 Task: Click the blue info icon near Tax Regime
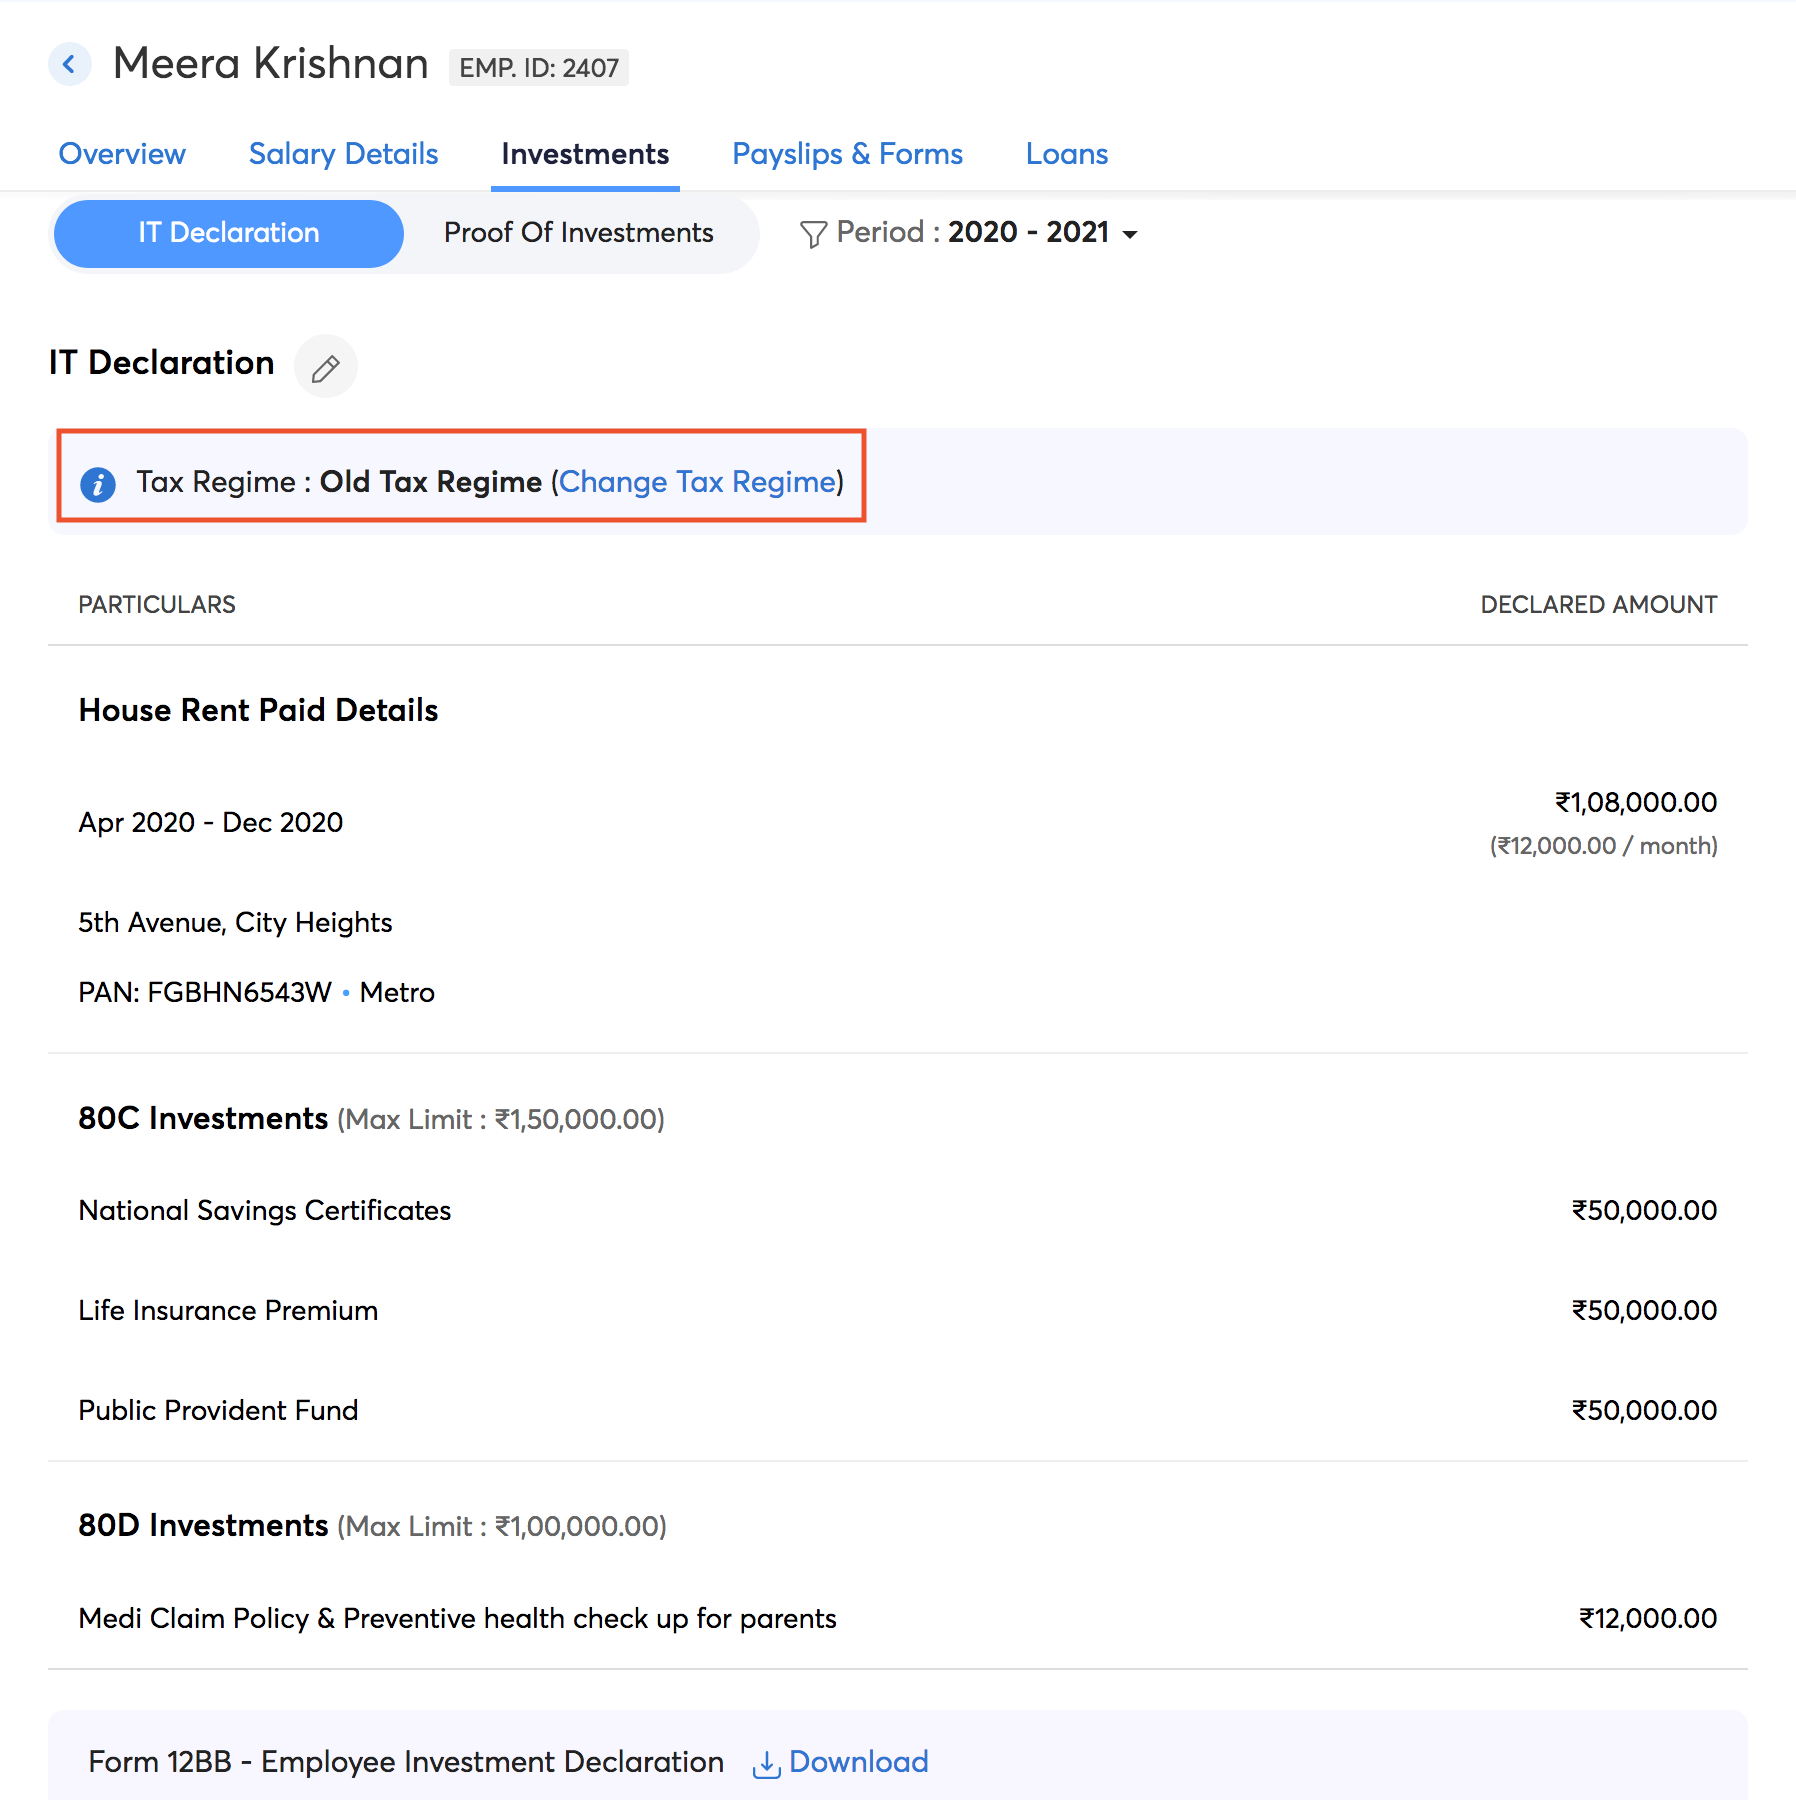tap(98, 484)
